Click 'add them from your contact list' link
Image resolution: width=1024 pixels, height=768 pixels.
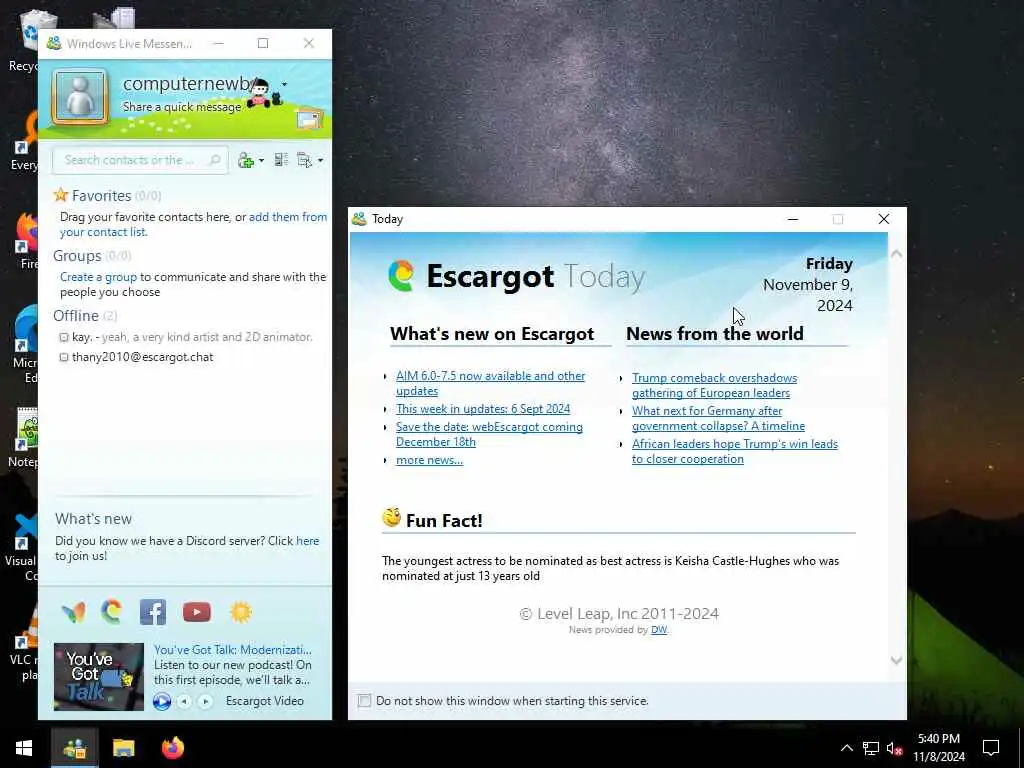pos(193,224)
